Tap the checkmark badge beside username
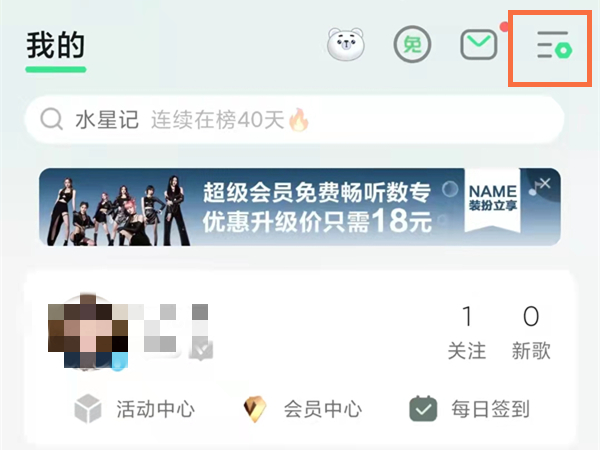The height and width of the screenshot is (450, 600). pos(201,349)
